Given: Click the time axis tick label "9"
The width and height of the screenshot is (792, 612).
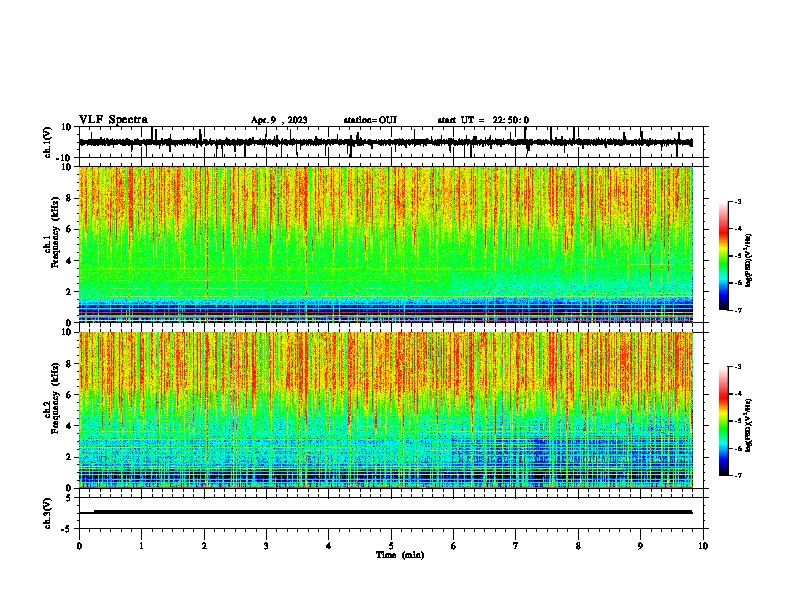Looking at the screenshot, I should pyautogui.click(x=640, y=546).
